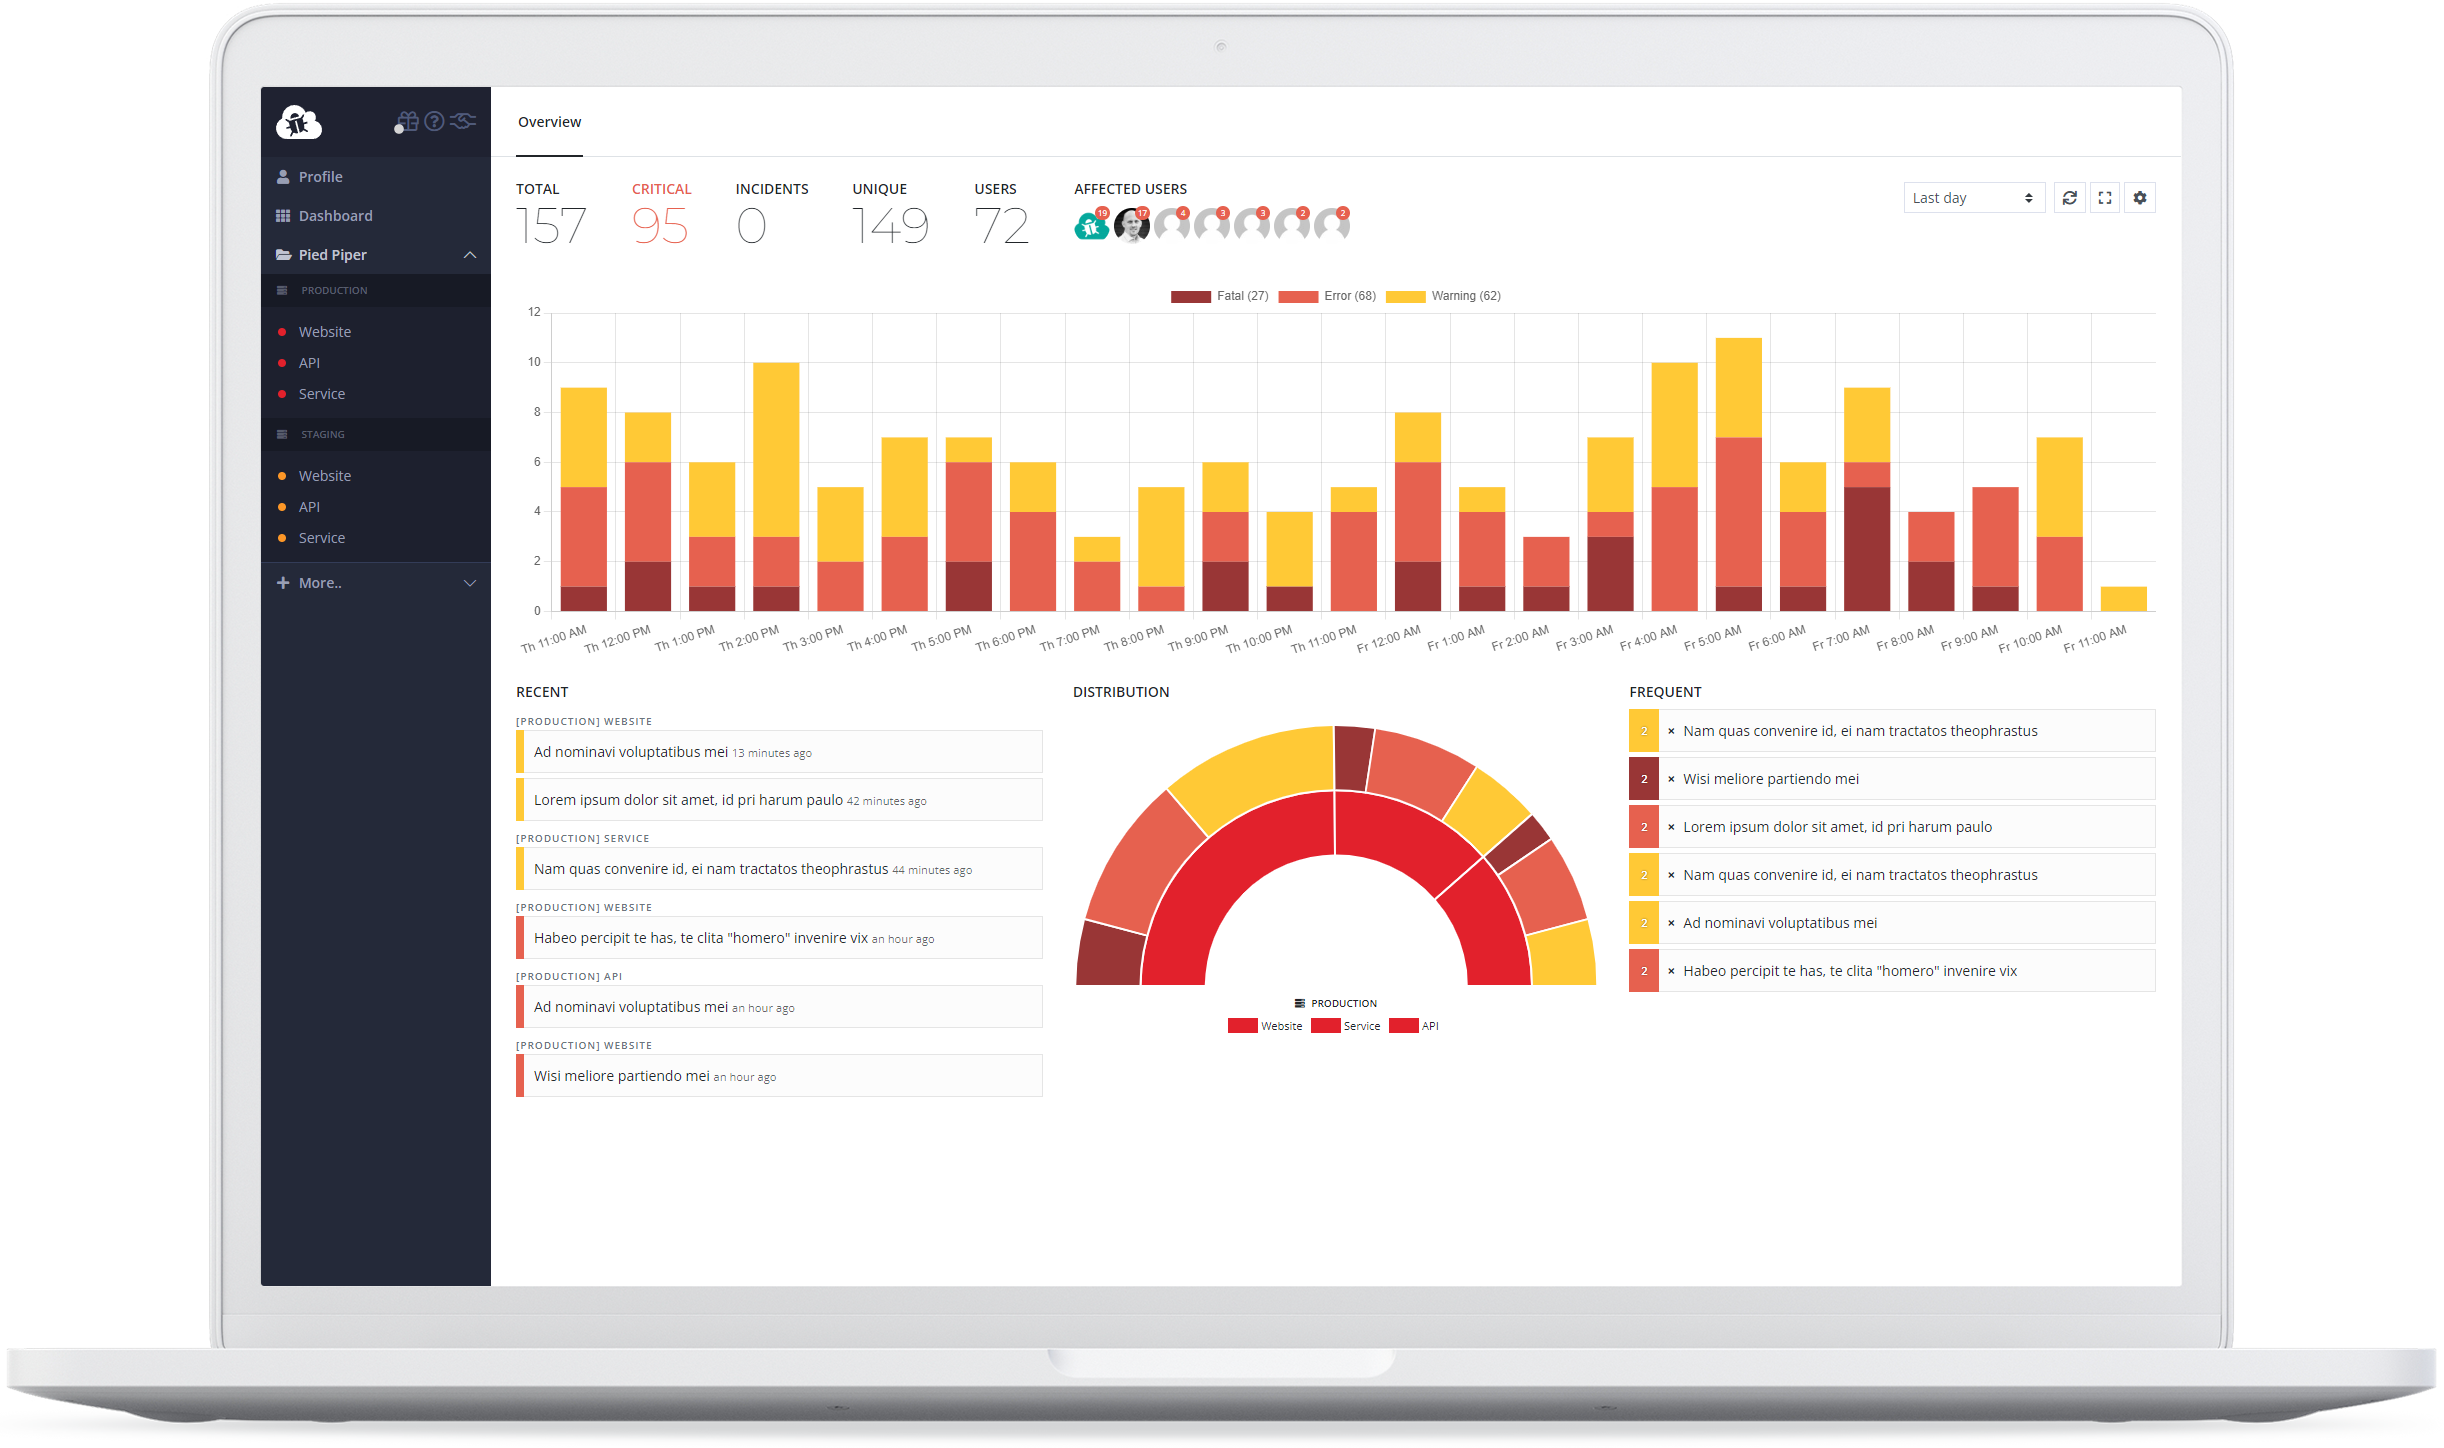
Task: Open Dashboard from the sidebar
Action: pos(335,216)
